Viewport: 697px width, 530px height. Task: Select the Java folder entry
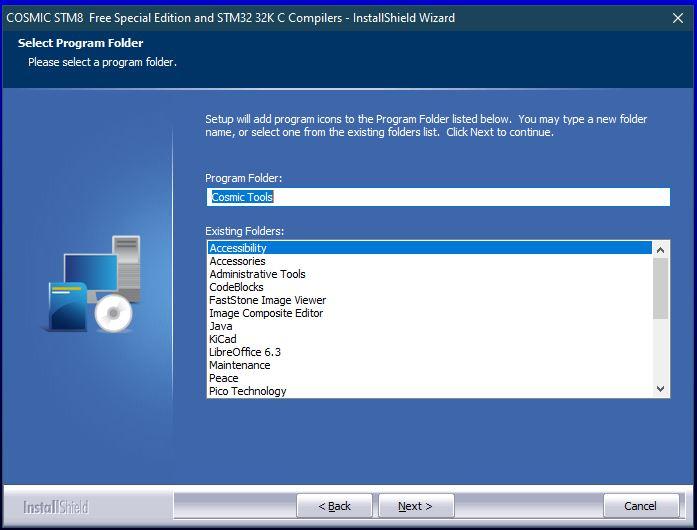[x=429, y=326]
